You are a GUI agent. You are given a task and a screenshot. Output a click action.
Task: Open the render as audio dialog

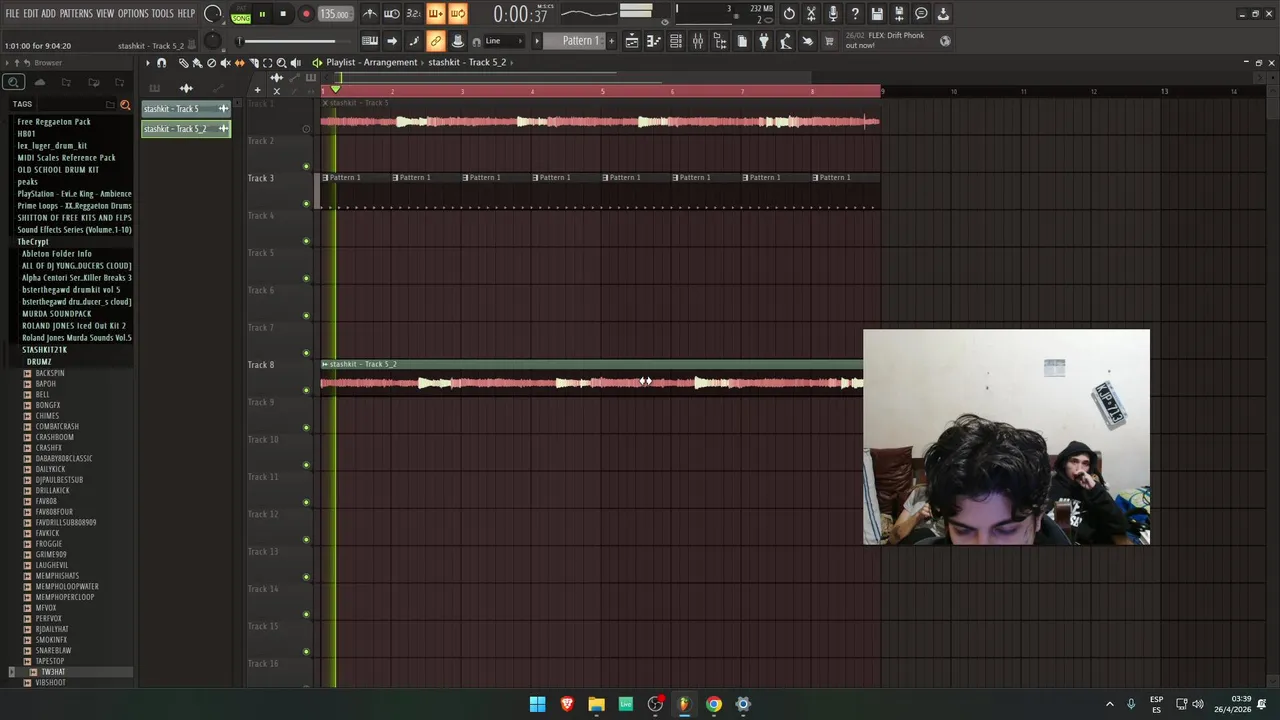pyautogui.click(x=899, y=14)
